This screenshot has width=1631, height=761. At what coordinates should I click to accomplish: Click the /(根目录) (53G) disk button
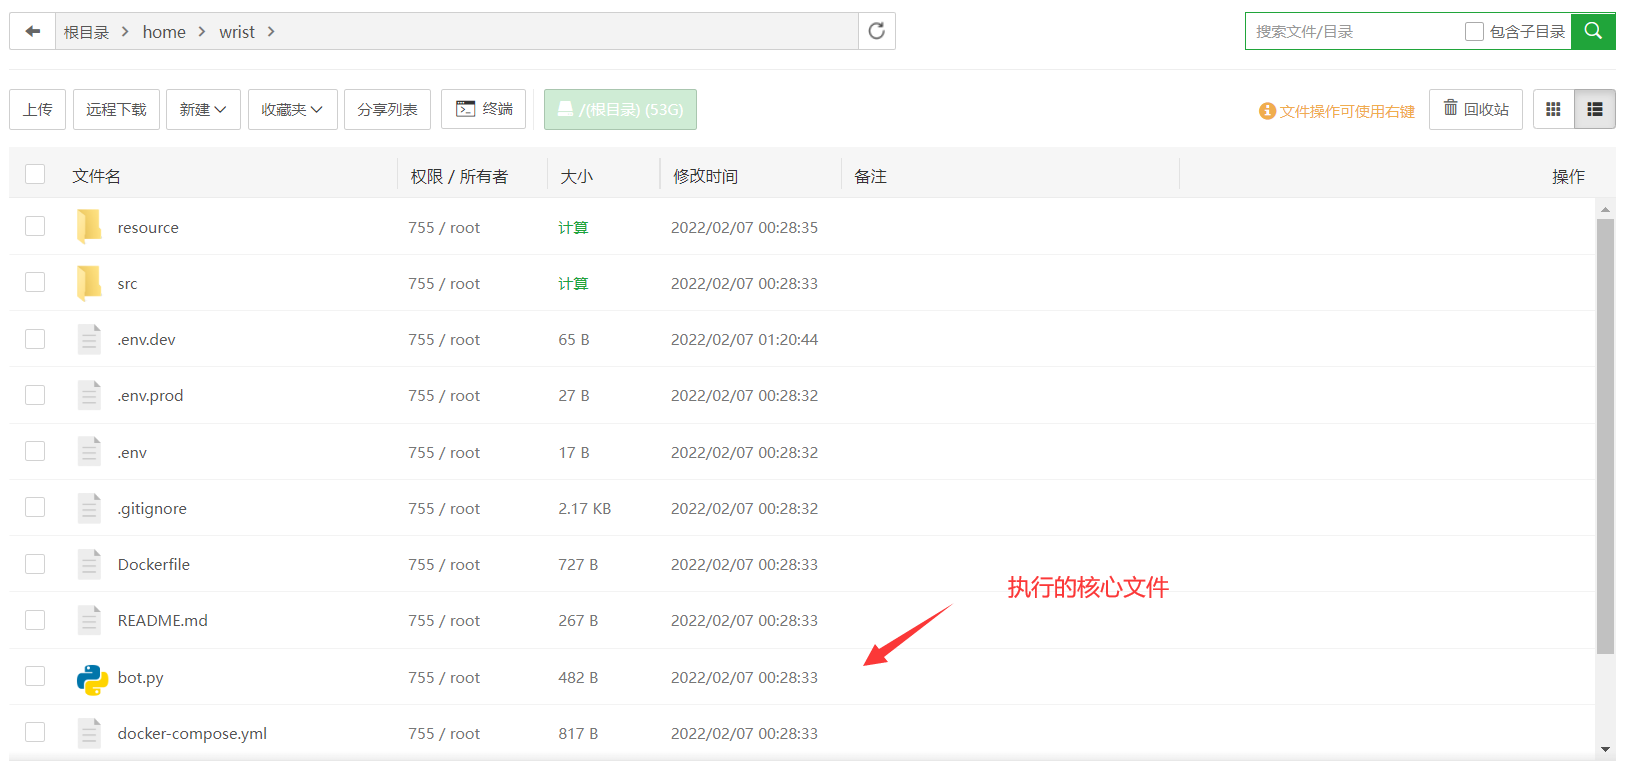[x=620, y=109]
